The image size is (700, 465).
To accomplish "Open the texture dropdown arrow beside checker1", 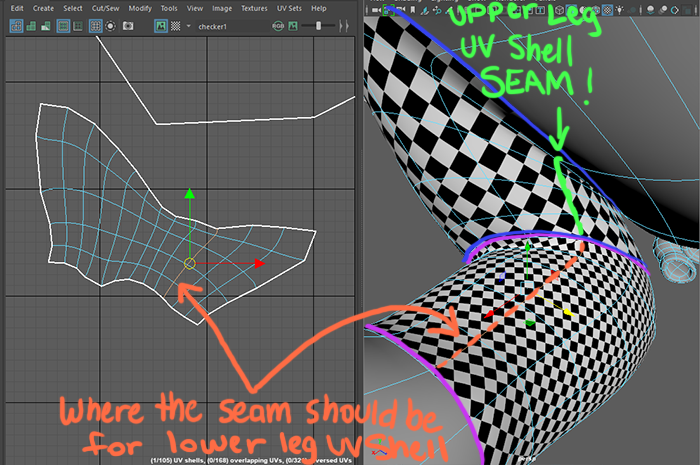I will (x=189, y=24).
